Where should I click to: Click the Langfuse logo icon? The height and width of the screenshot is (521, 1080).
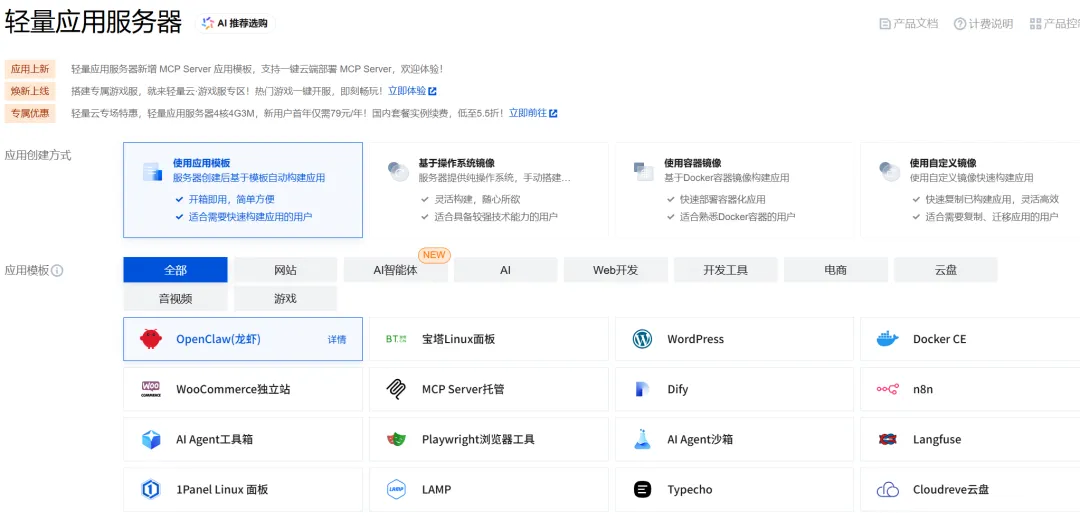(888, 439)
